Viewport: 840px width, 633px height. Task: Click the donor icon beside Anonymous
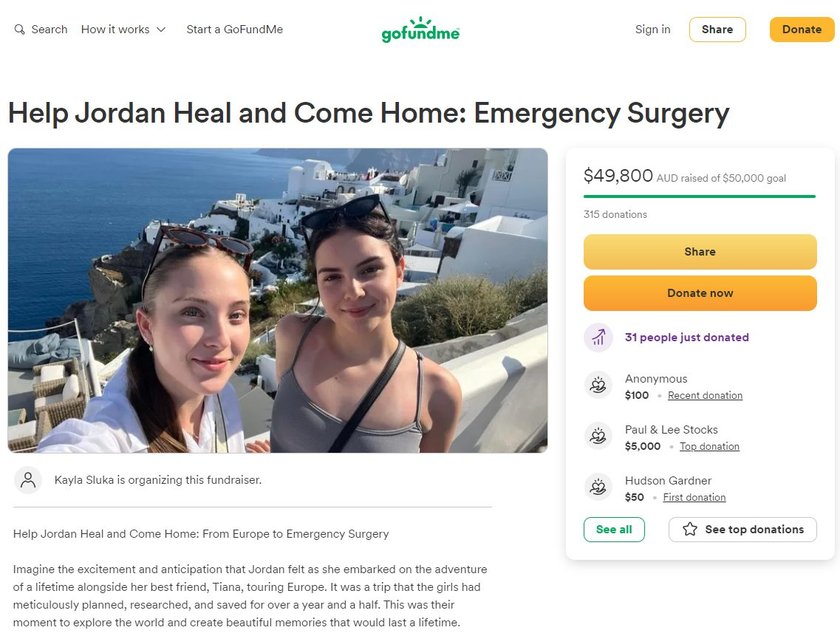point(598,385)
